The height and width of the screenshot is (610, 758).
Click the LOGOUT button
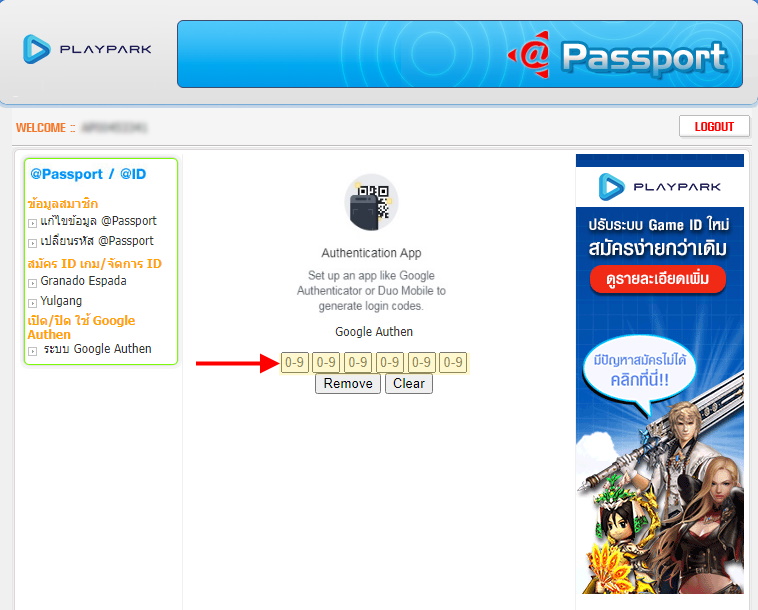point(714,127)
